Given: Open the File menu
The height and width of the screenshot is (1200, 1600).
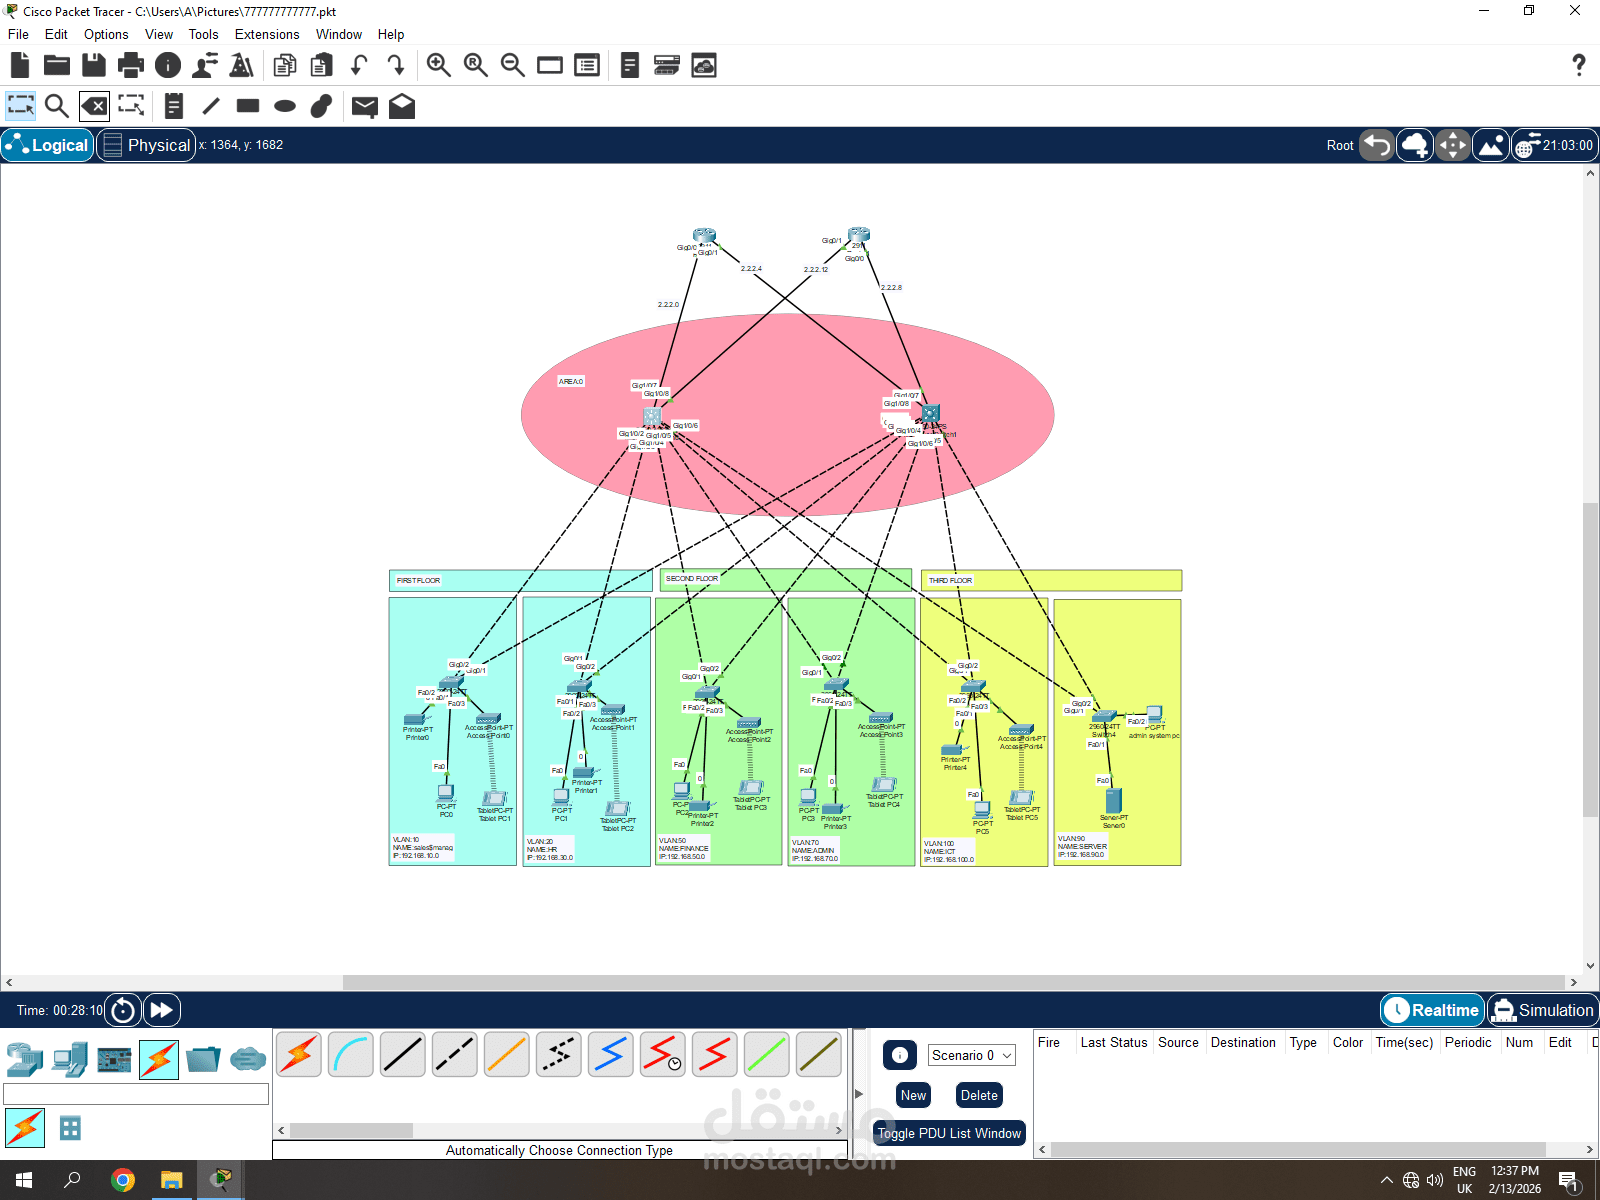Looking at the screenshot, I should tap(17, 34).
